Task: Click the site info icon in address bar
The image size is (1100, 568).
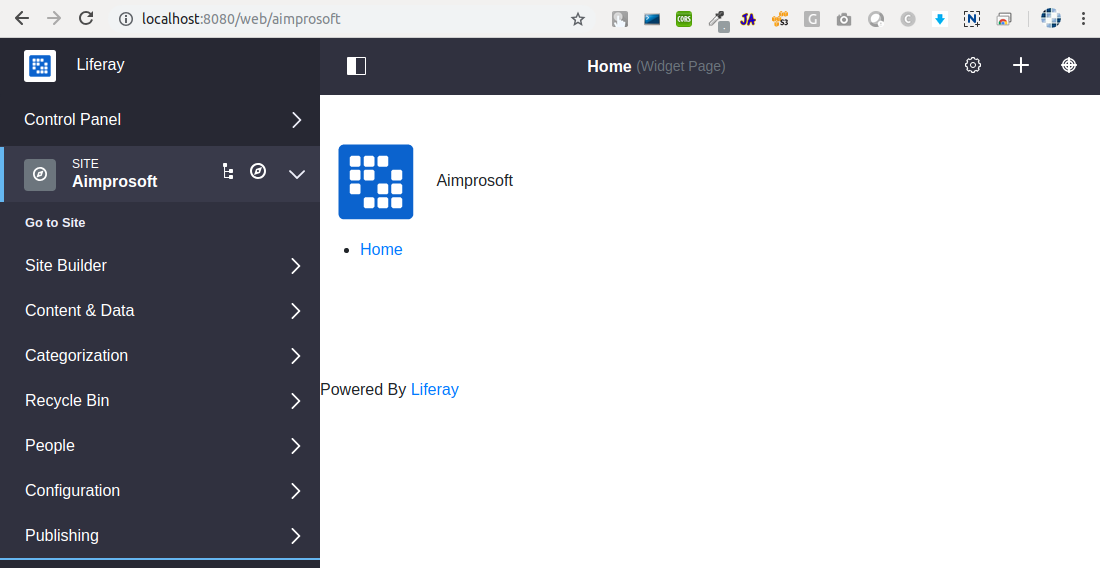Action: (126, 19)
